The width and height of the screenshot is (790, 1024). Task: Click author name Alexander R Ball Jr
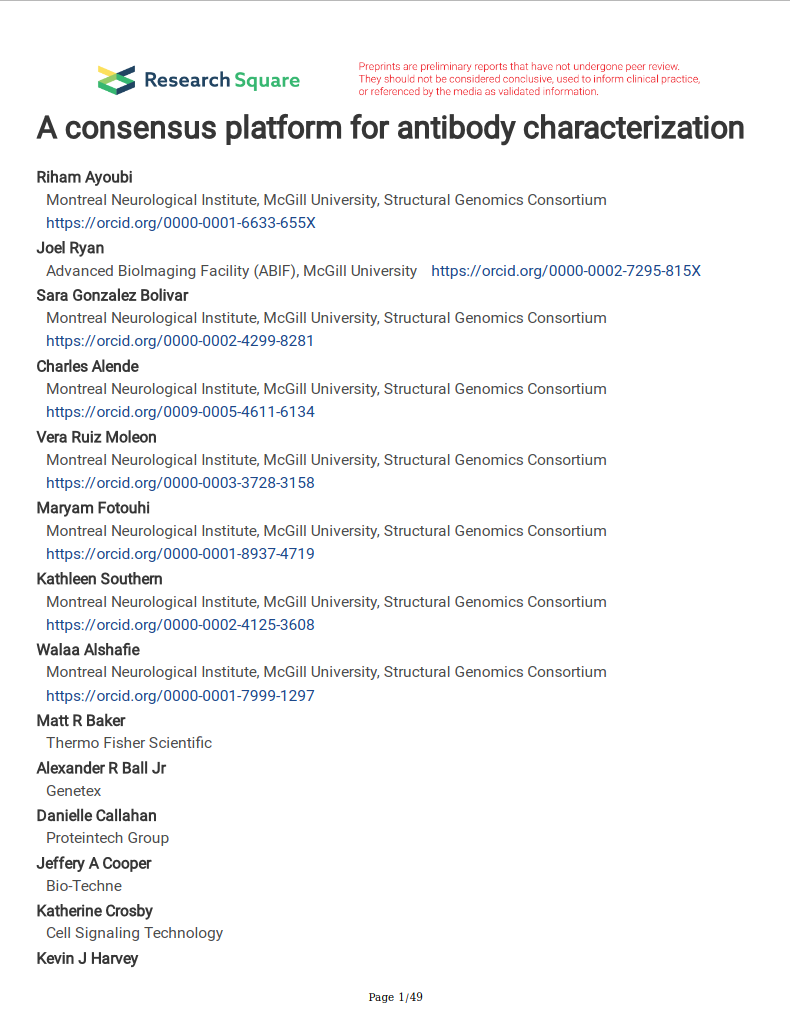pos(101,768)
